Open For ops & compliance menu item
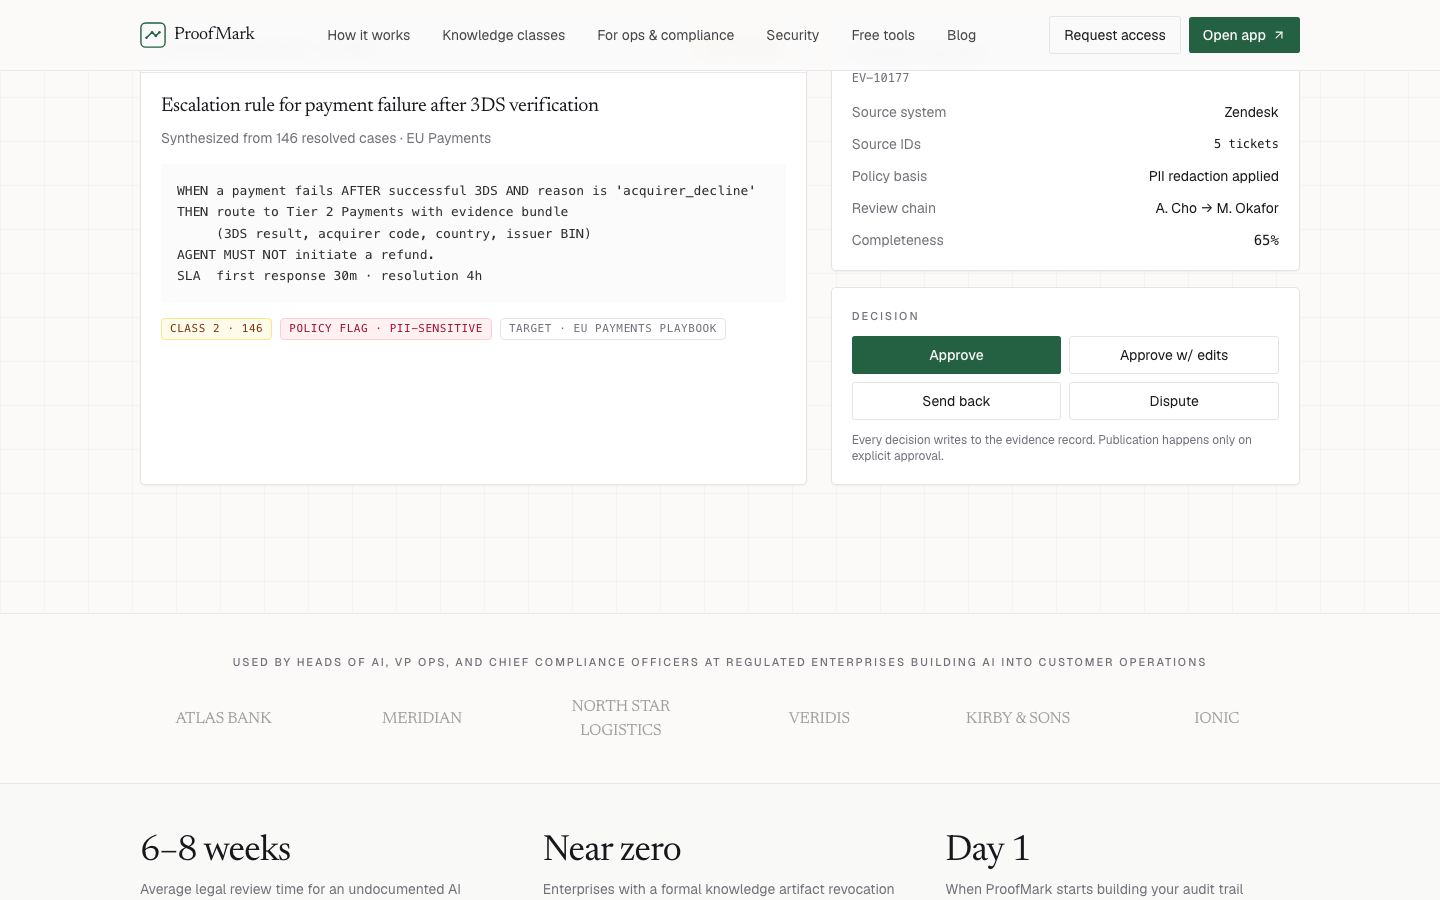The width and height of the screenshot is (1440, 900). point(665,35)
